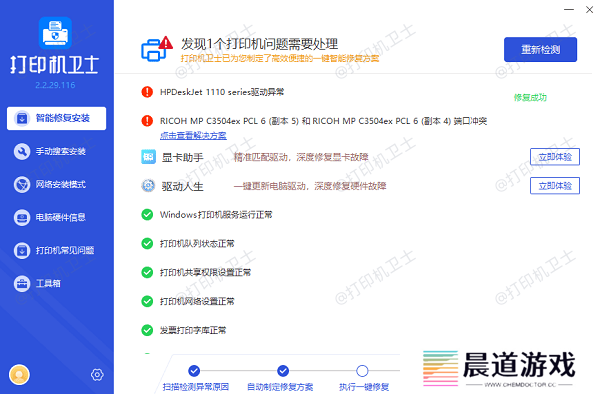Open the 点击查看解决方案 link
The image size is (600, 394).
tap(193, 135)
